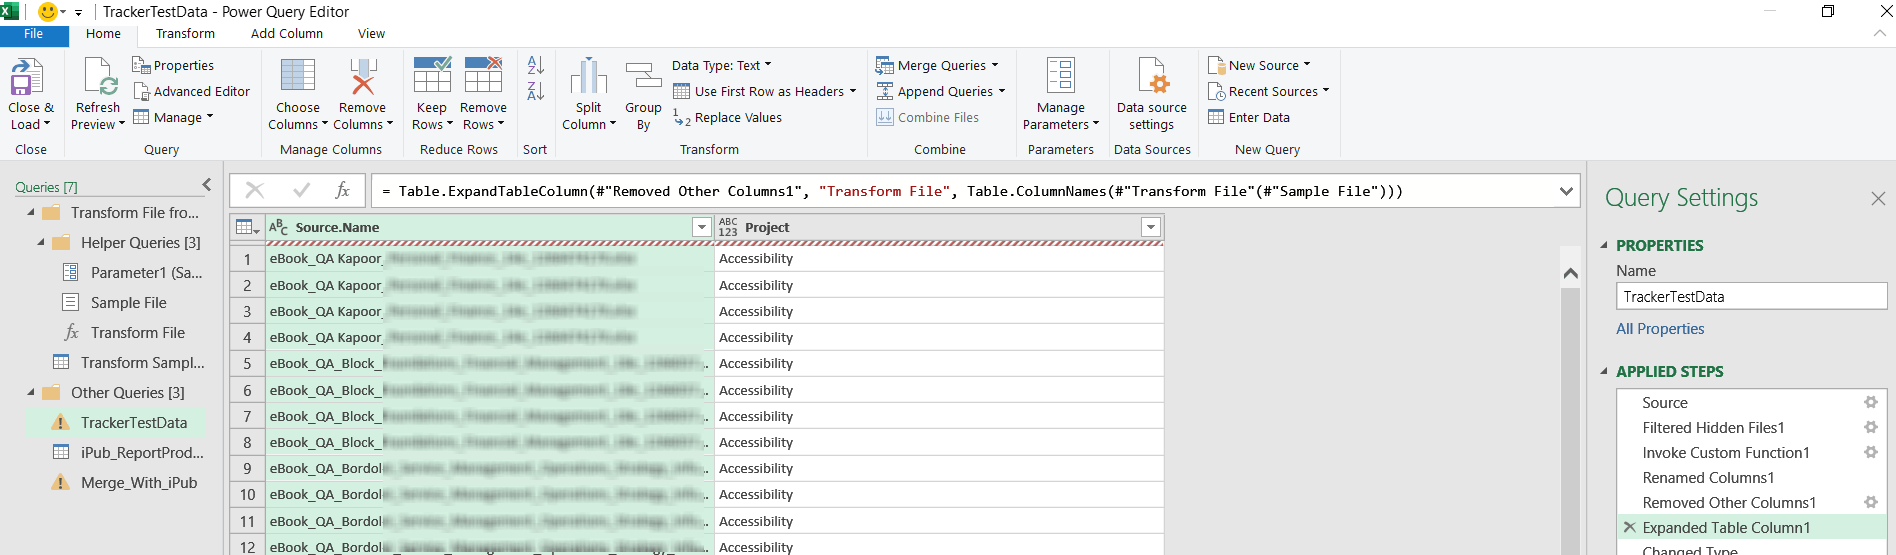Click the Remove Rows icon
Screen dimensions: 1896x555
click(x=483, y=77)
